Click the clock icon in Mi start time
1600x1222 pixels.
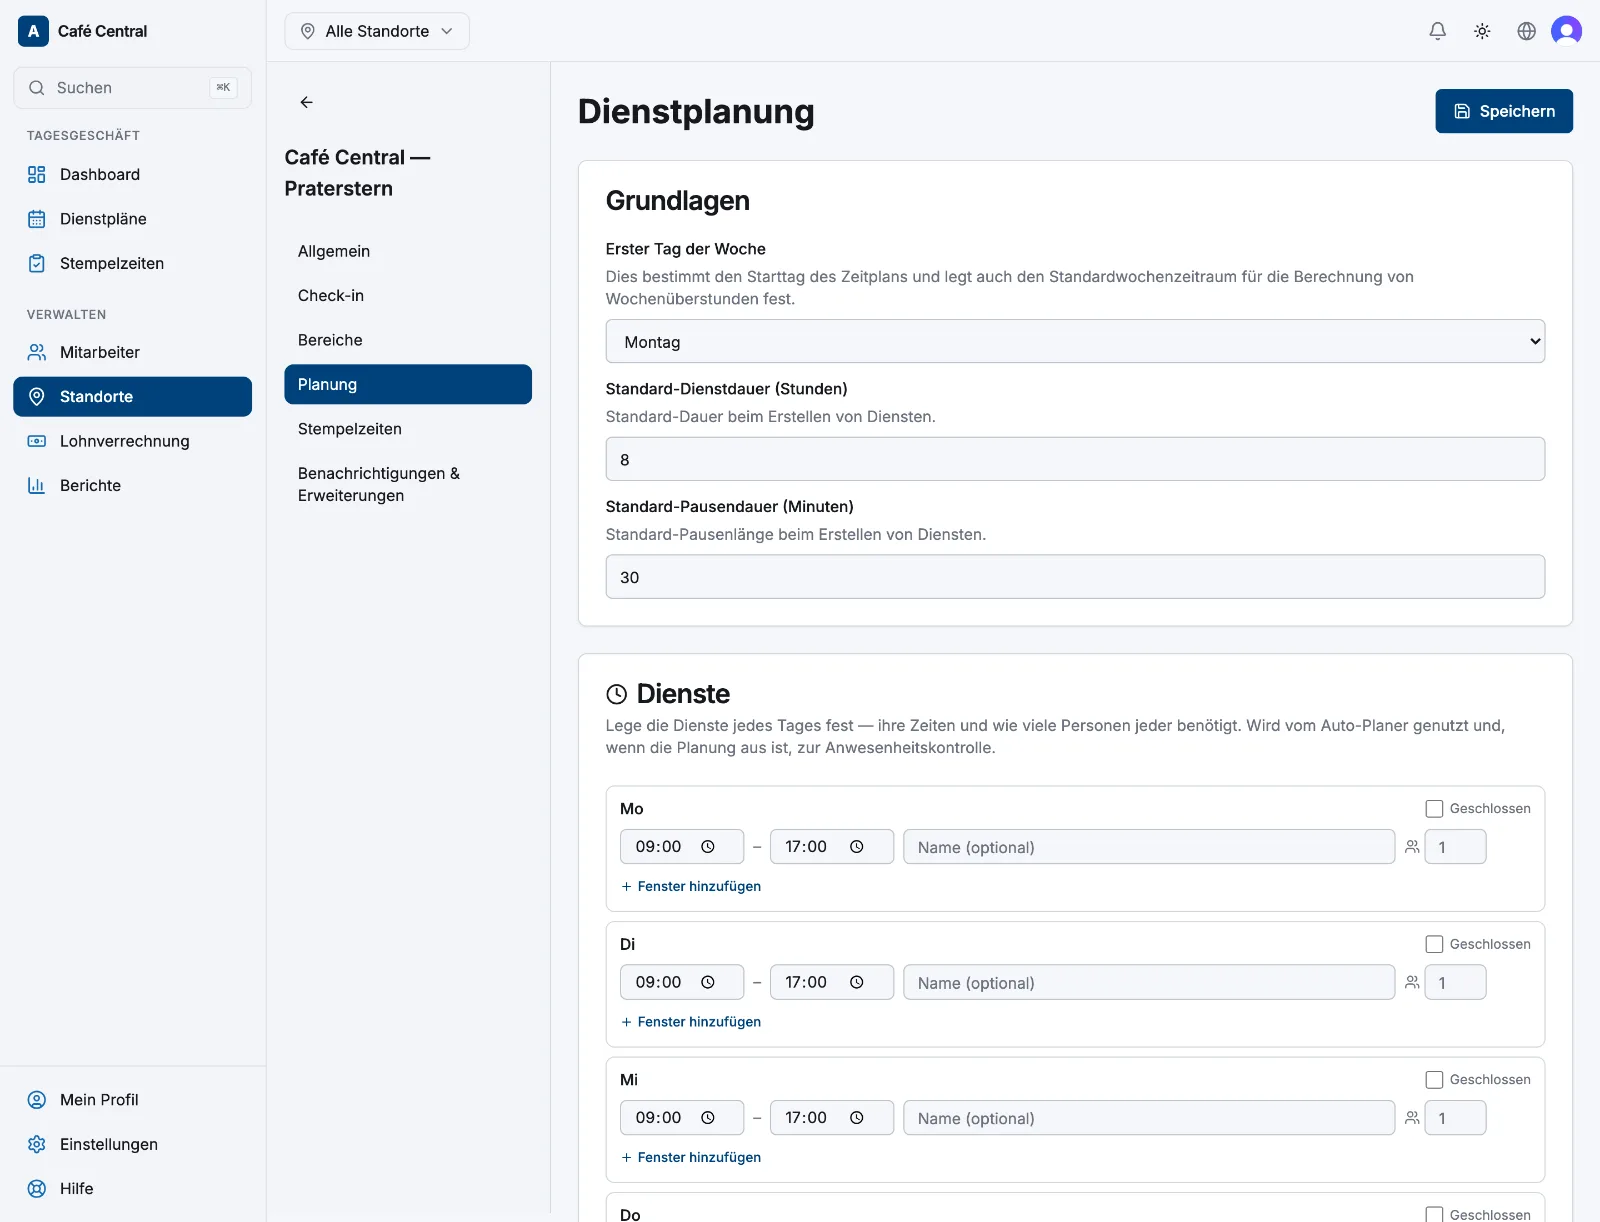pos(708,1118)
